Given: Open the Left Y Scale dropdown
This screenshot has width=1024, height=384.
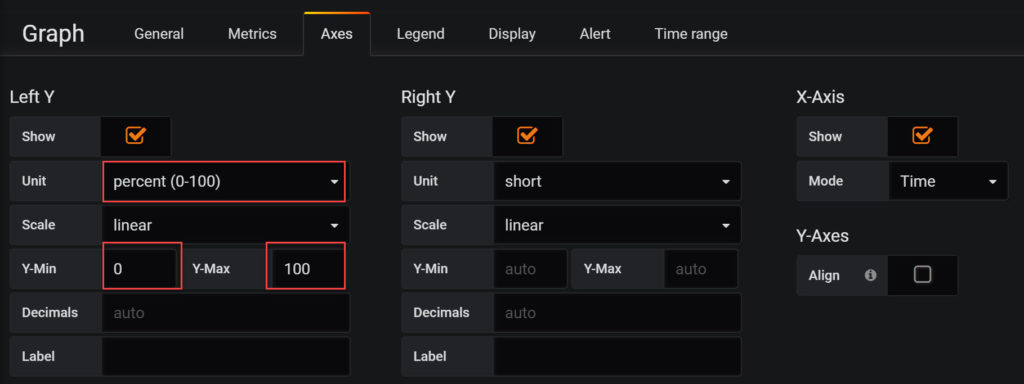Looking at the screenshot, I should click(x=225, y=225).
